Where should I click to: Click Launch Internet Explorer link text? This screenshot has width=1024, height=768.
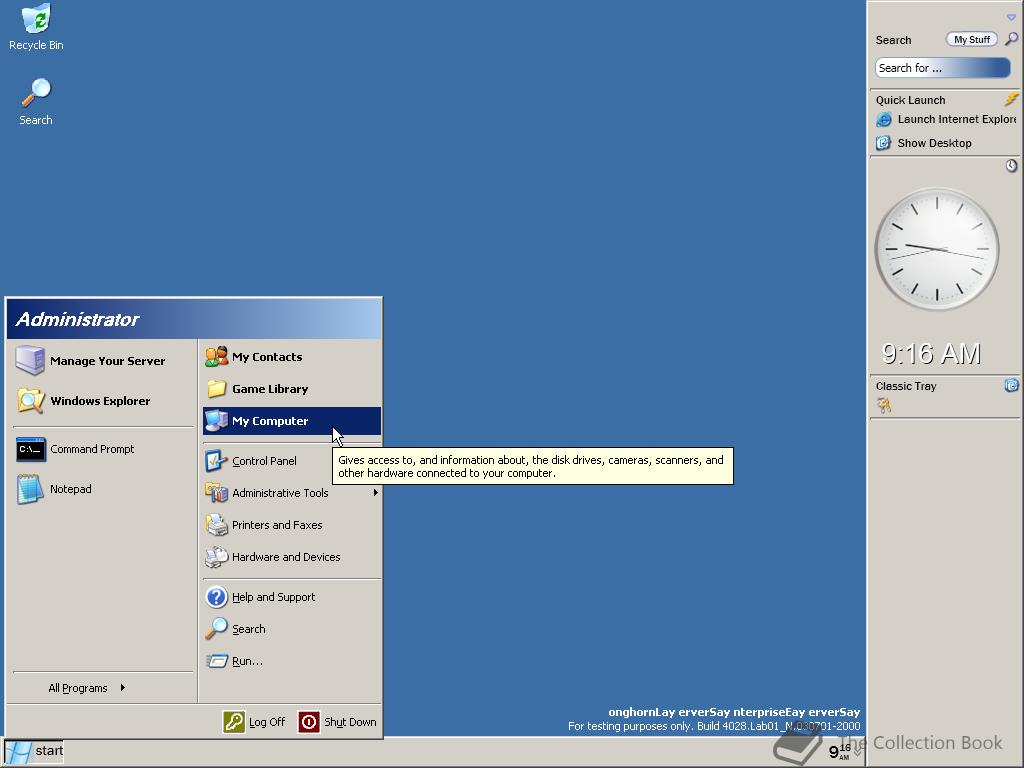coord(957,120)
